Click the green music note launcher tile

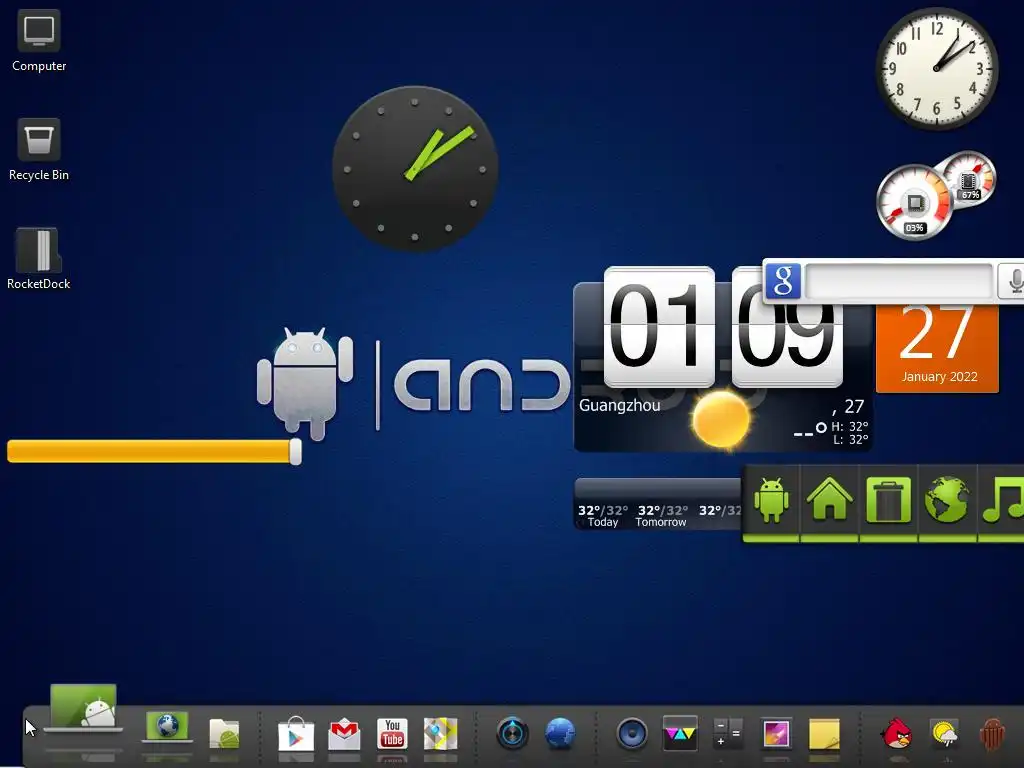[1002, 502]
